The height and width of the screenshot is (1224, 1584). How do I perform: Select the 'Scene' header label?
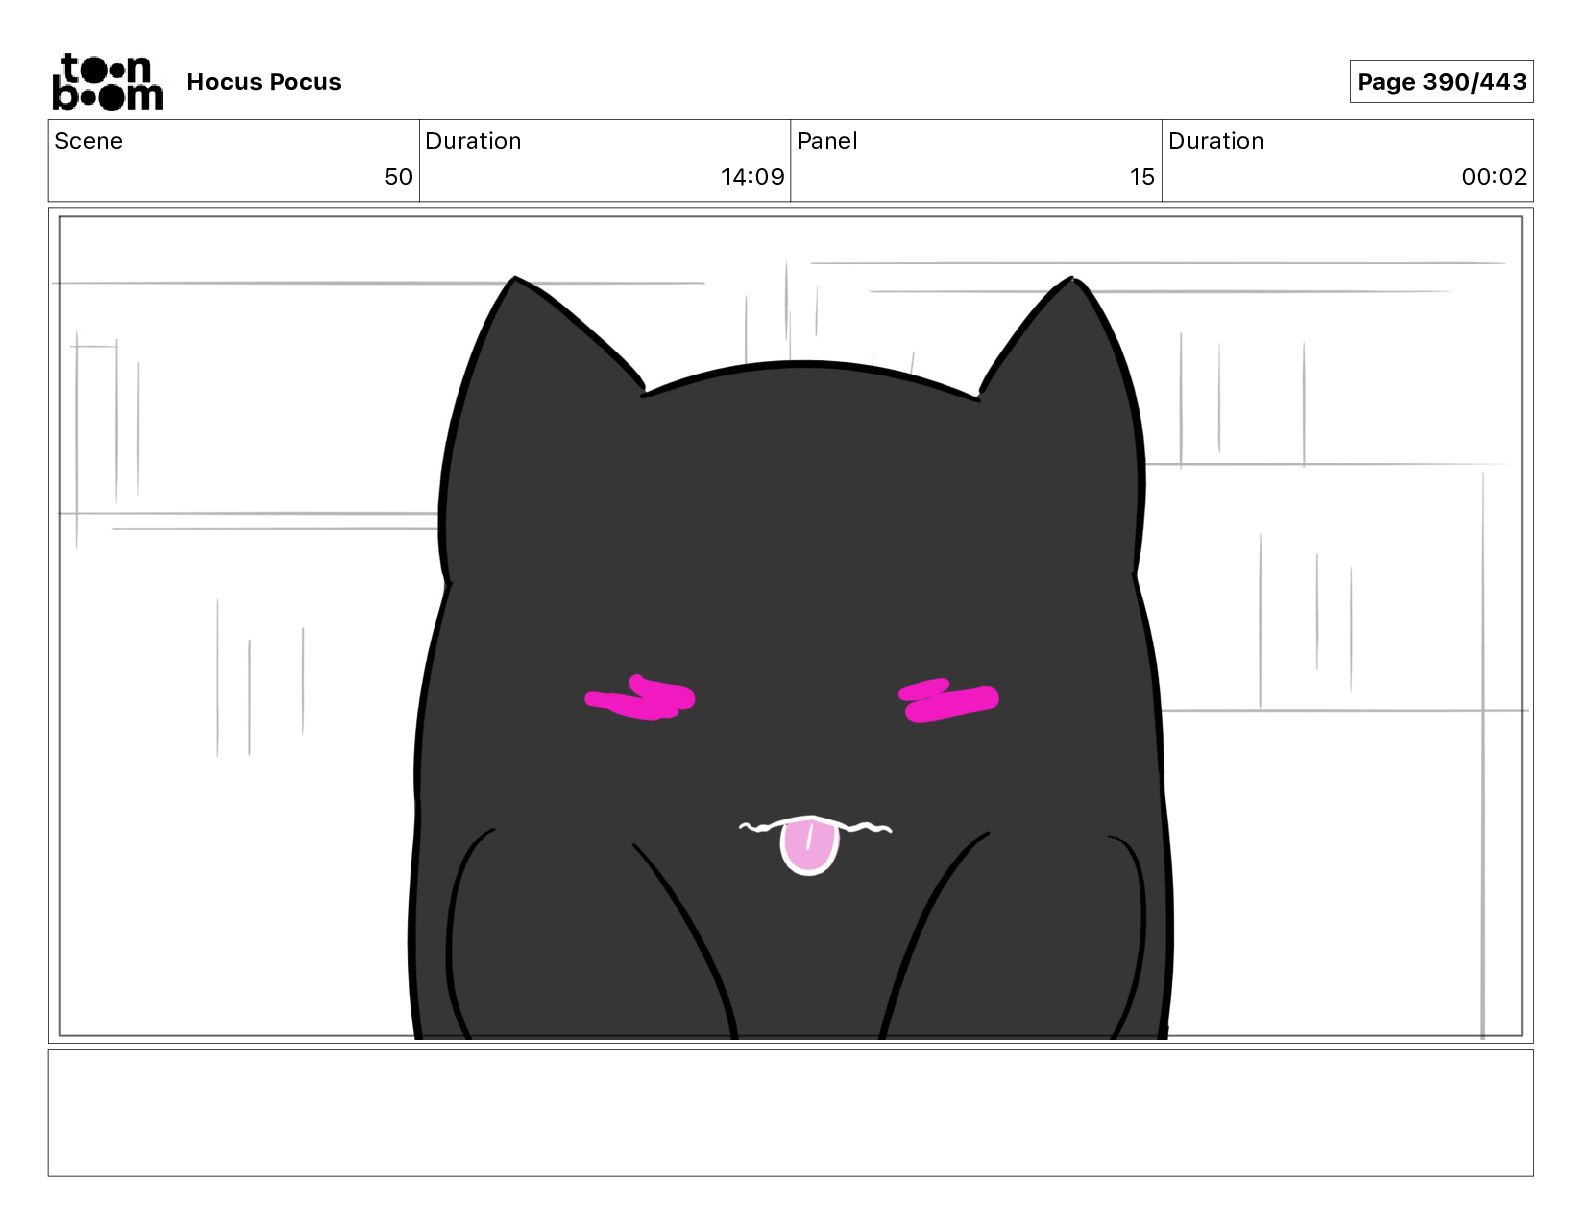88,141
